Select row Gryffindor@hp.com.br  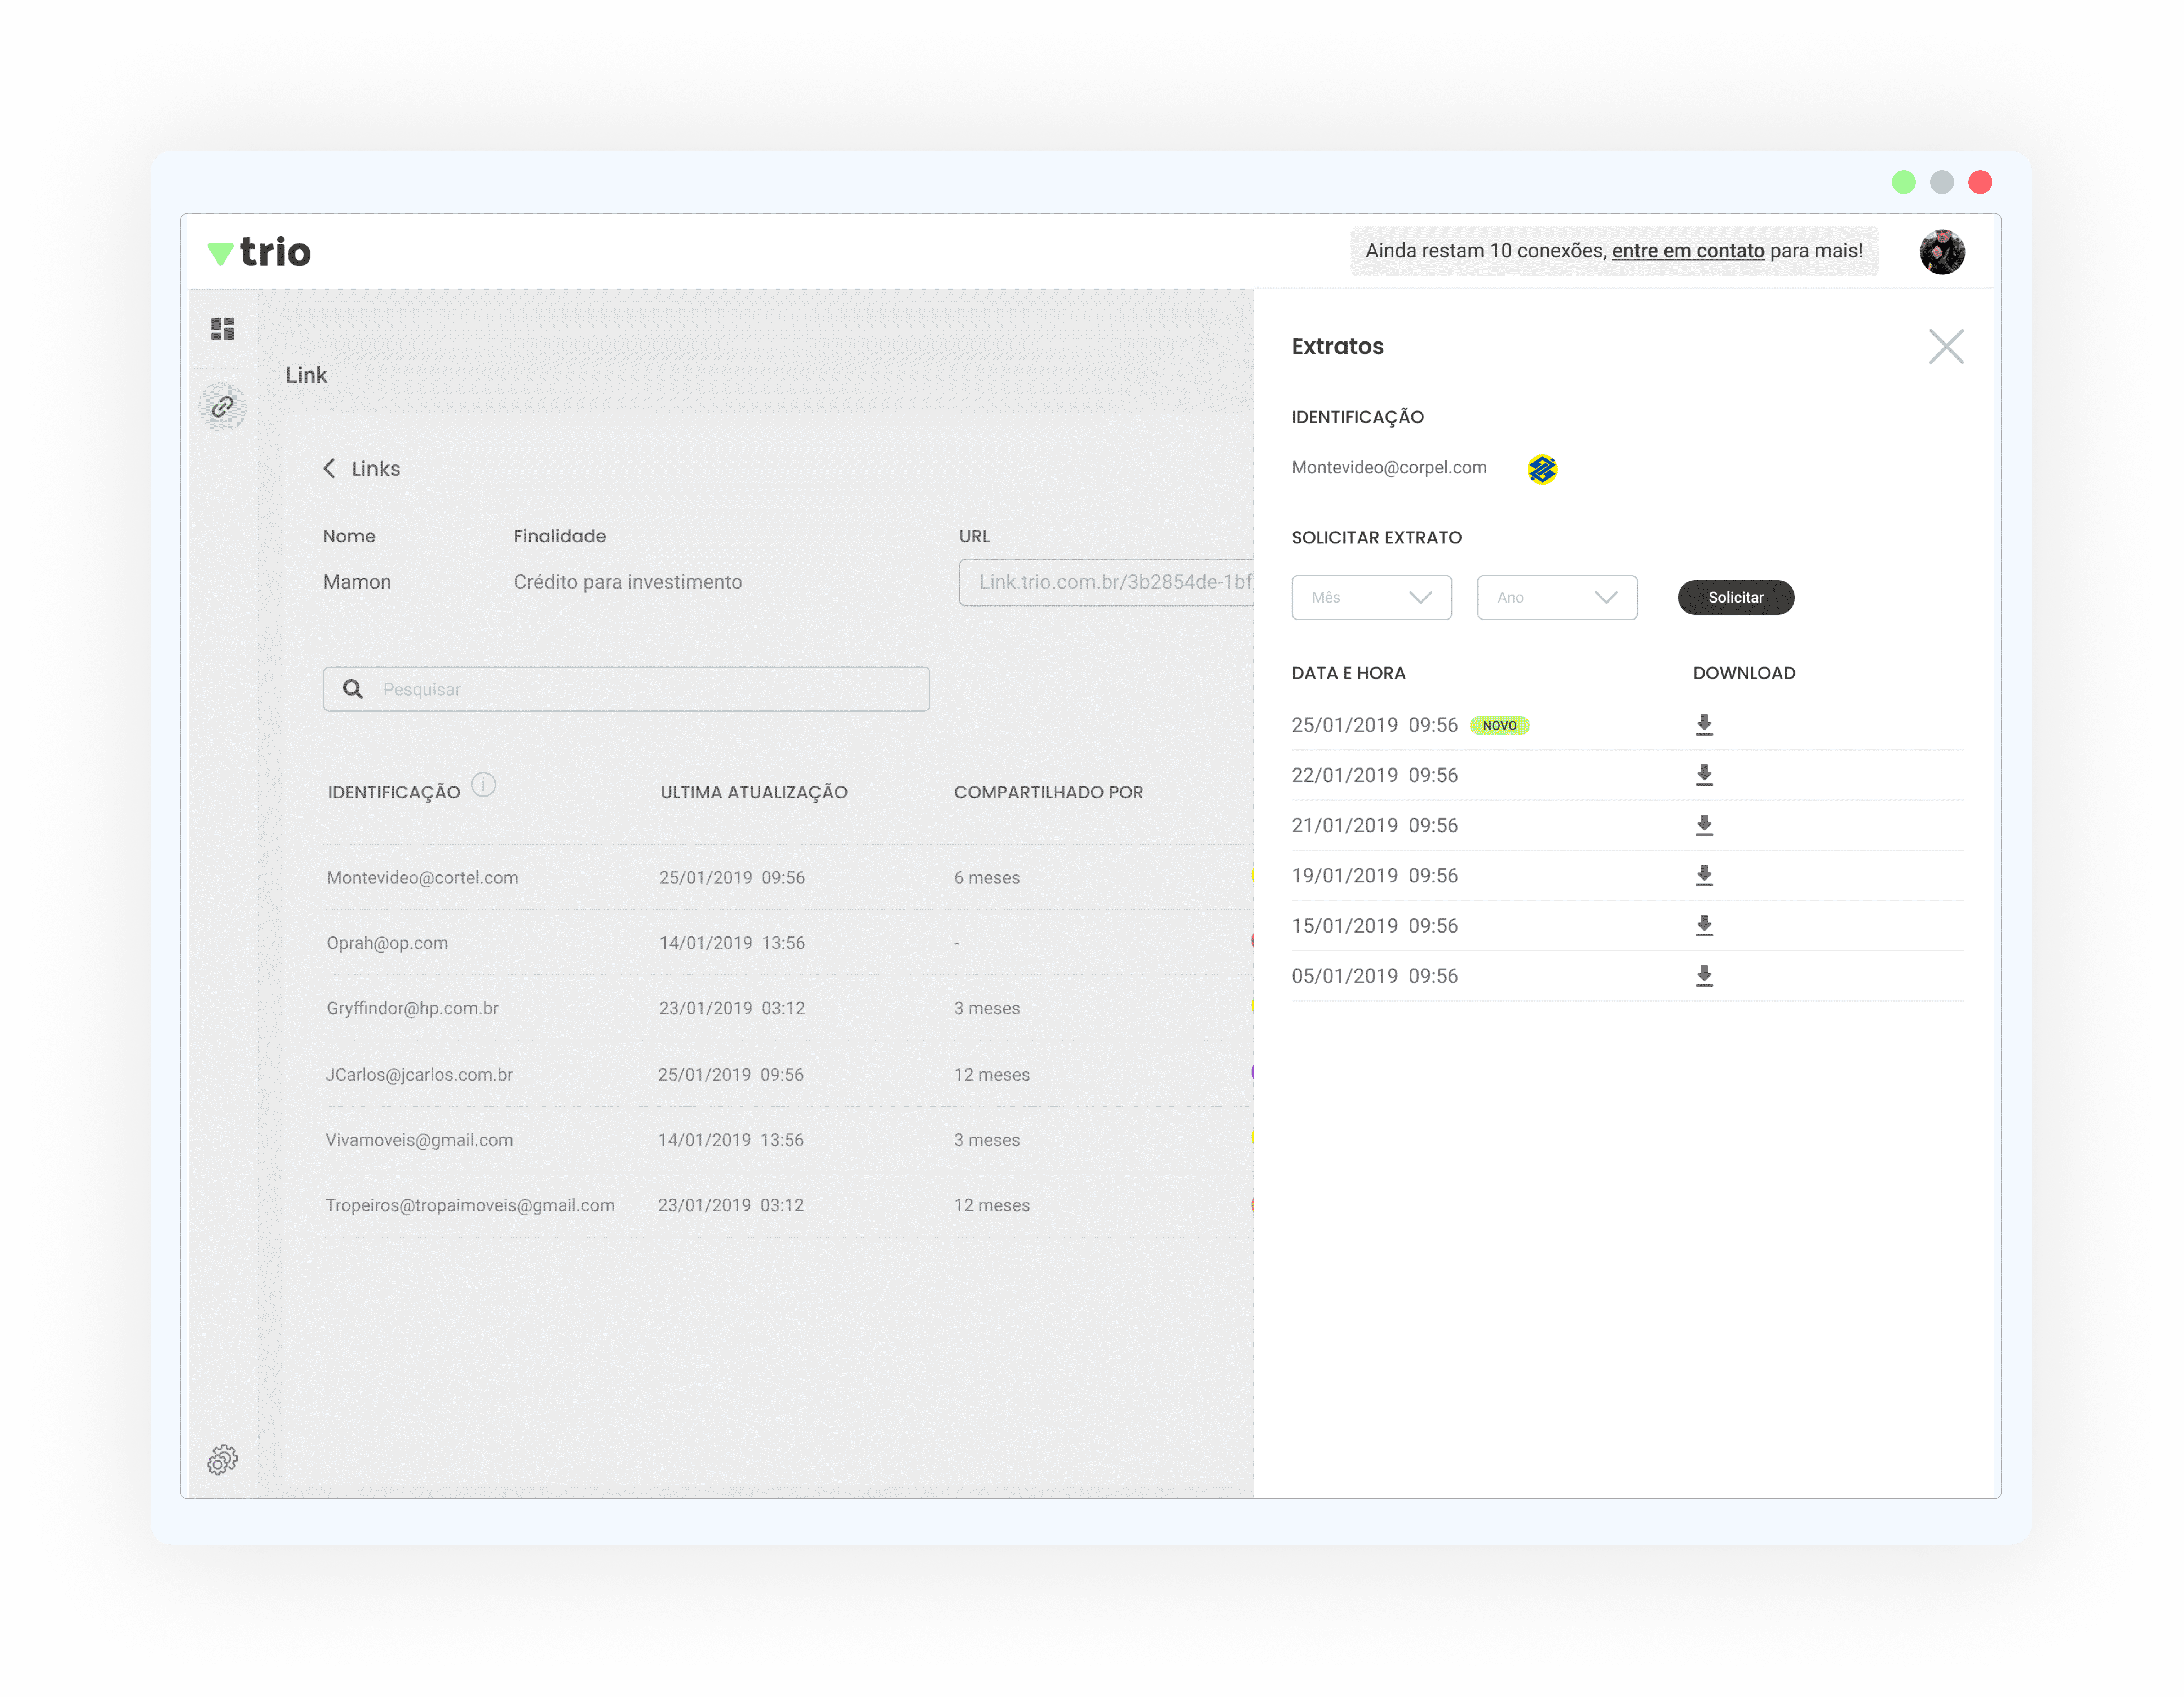click(788, 1008)
